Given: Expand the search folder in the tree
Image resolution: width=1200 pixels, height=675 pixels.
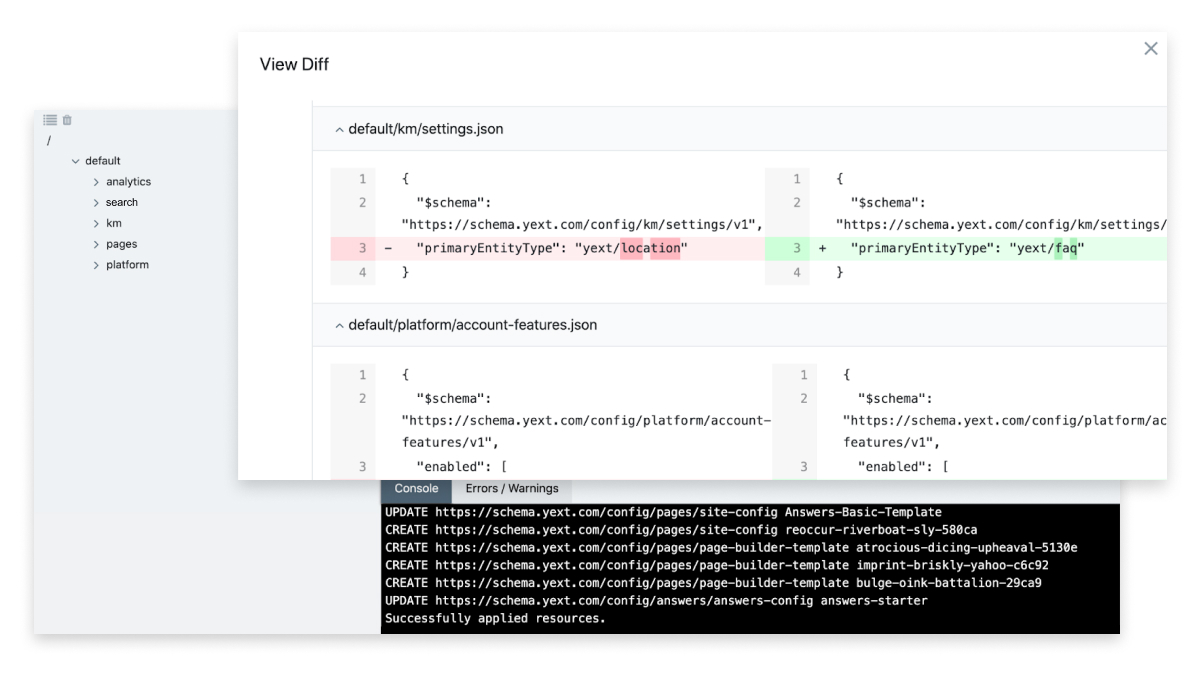Looking at the screenshot, I should [96, 202].
